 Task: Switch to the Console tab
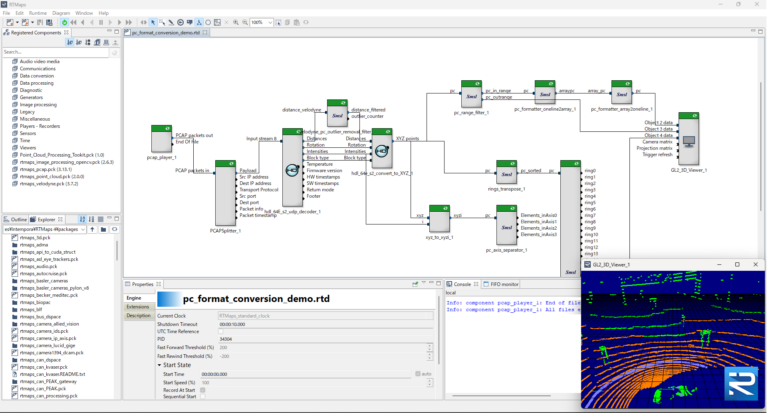[462, 284]
